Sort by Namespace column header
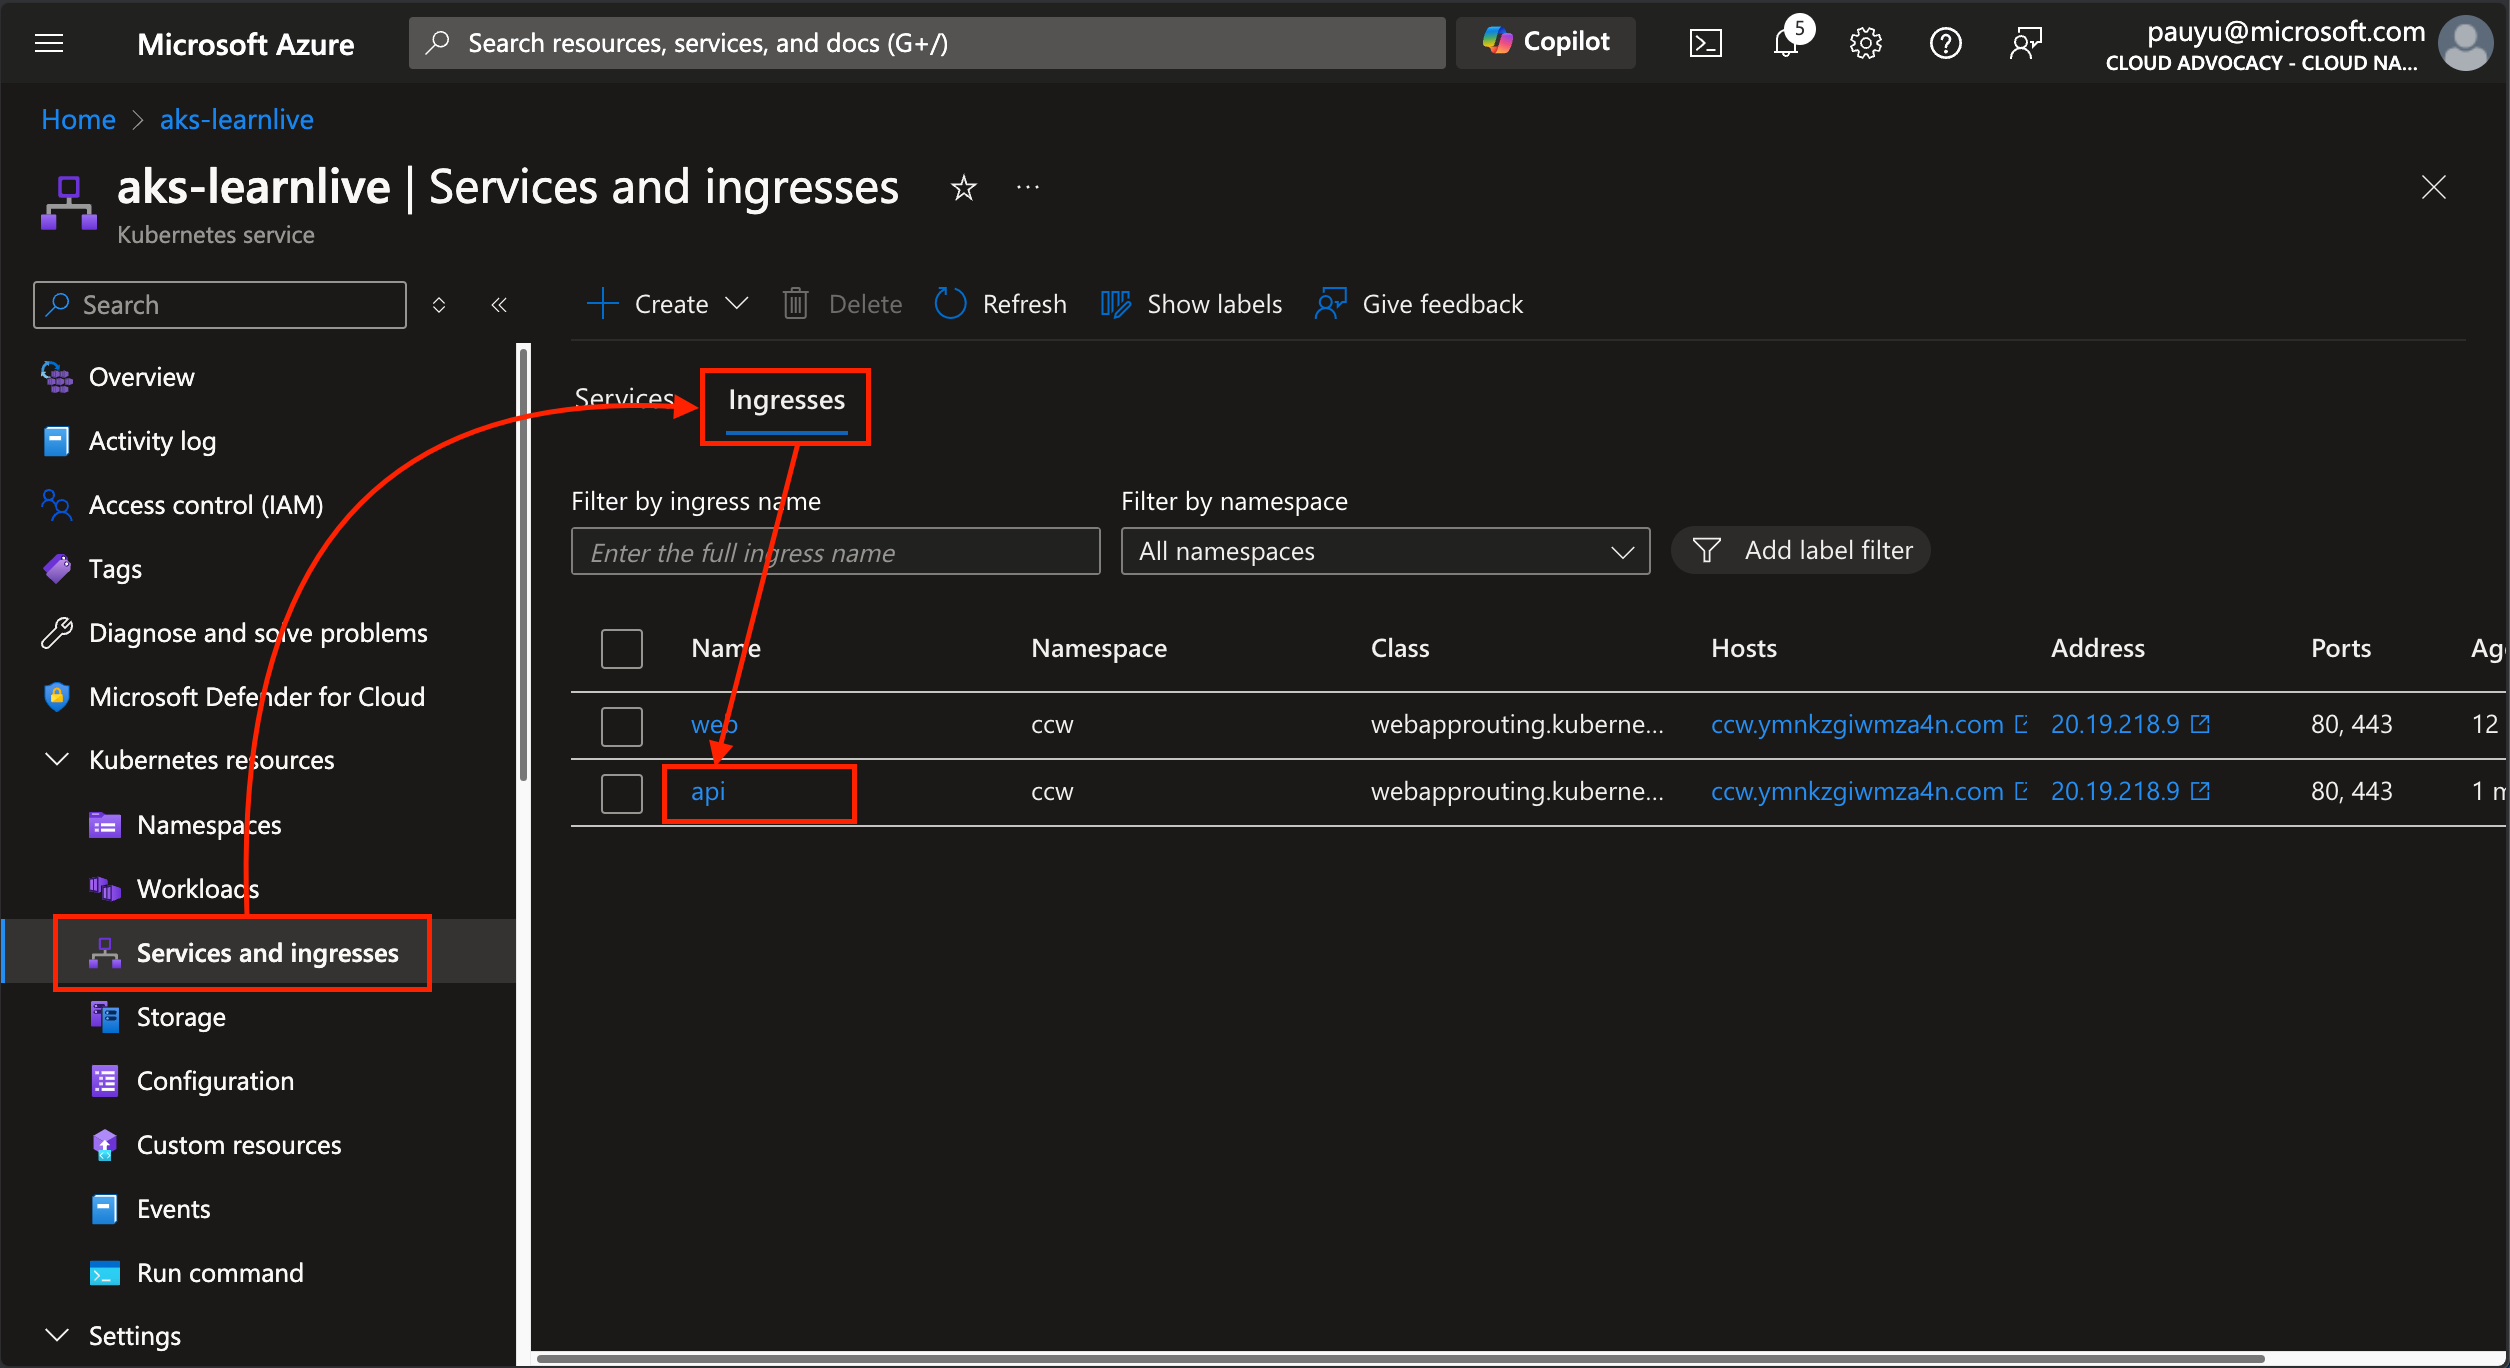This screenshot has width=2510, height=1368. [1099, 649]
